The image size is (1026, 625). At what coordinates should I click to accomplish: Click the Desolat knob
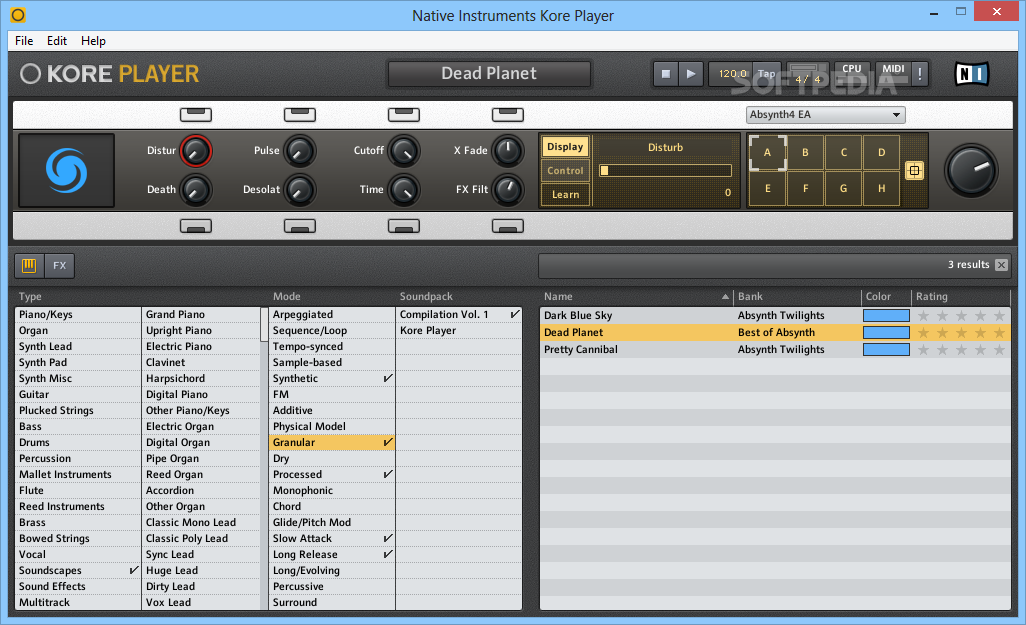300,190
